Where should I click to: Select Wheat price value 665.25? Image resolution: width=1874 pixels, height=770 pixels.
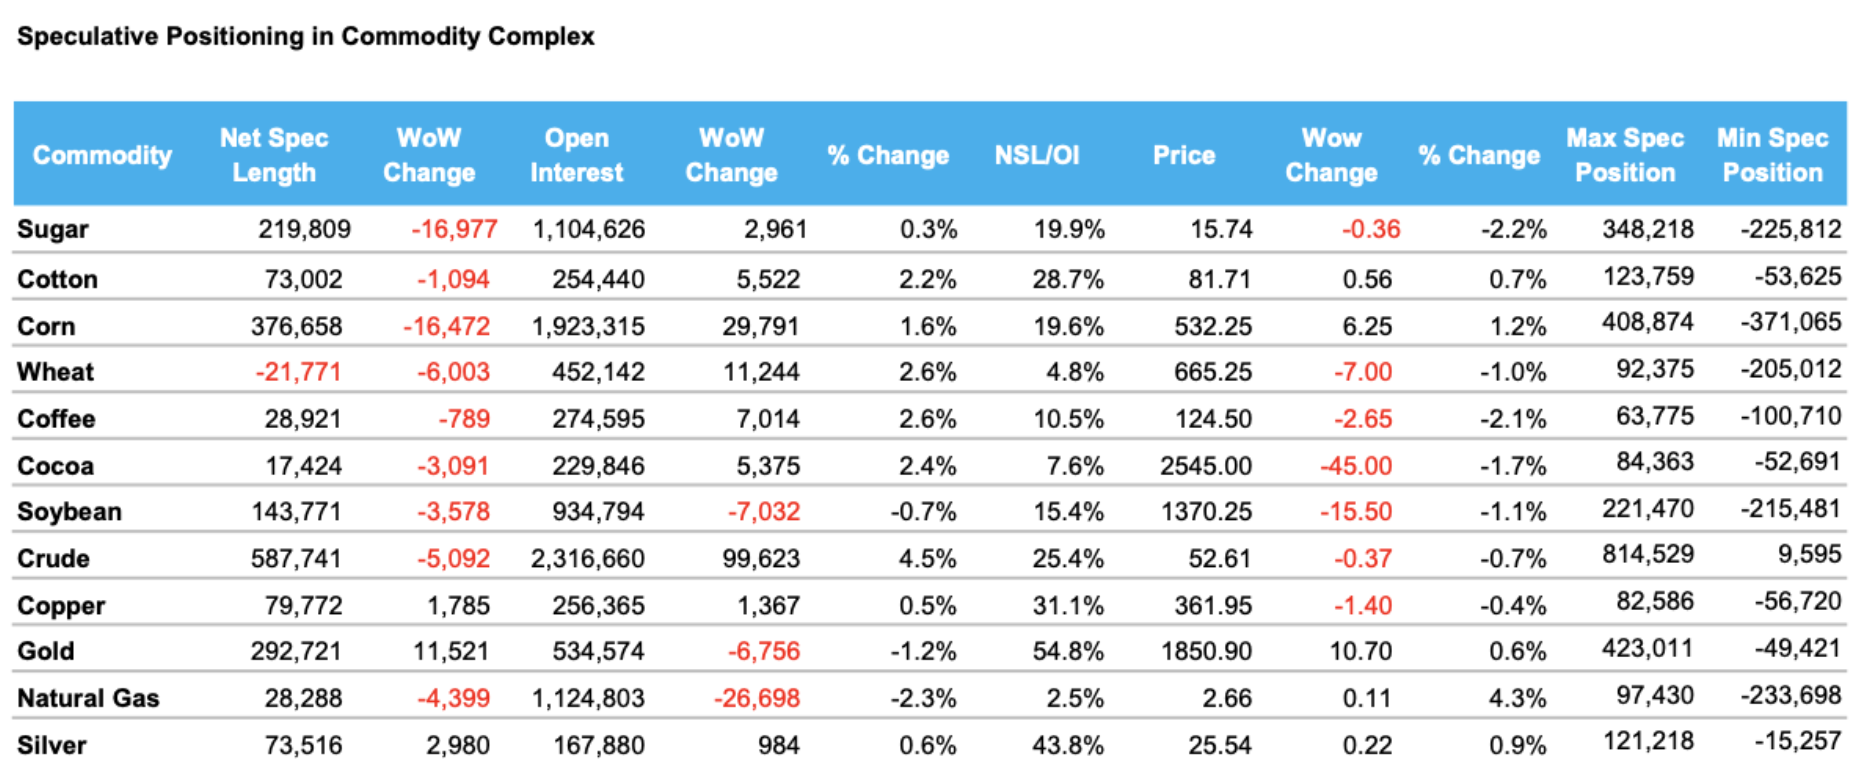1213,372
